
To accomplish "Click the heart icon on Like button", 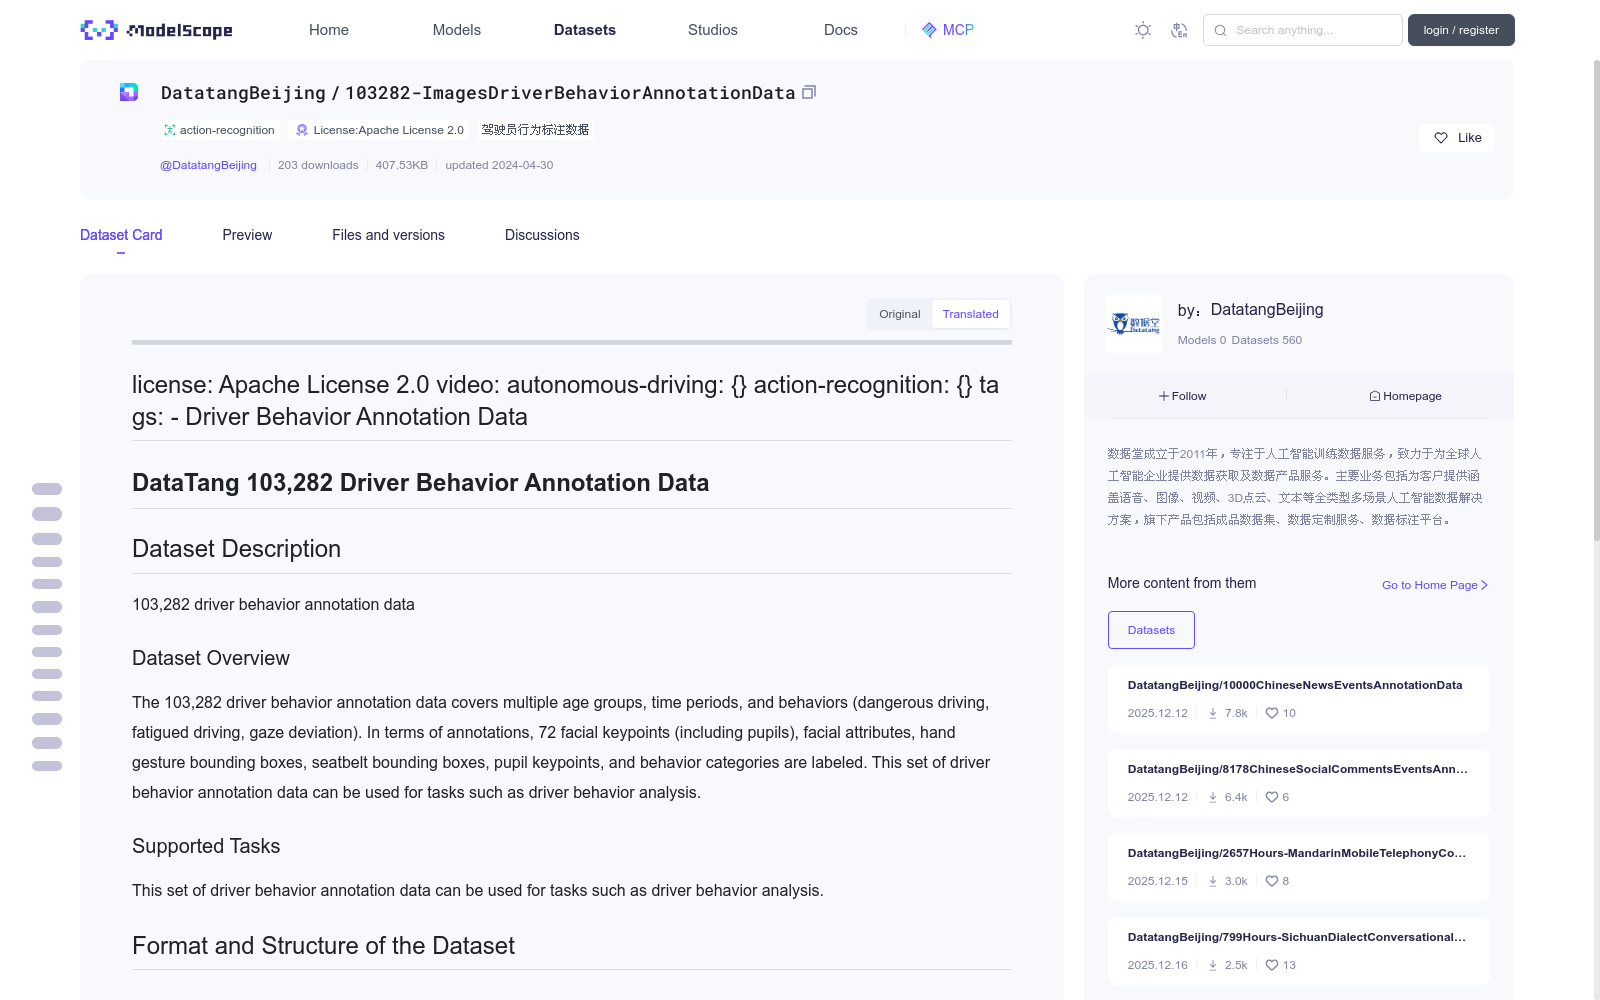I will coord(1441,138).
